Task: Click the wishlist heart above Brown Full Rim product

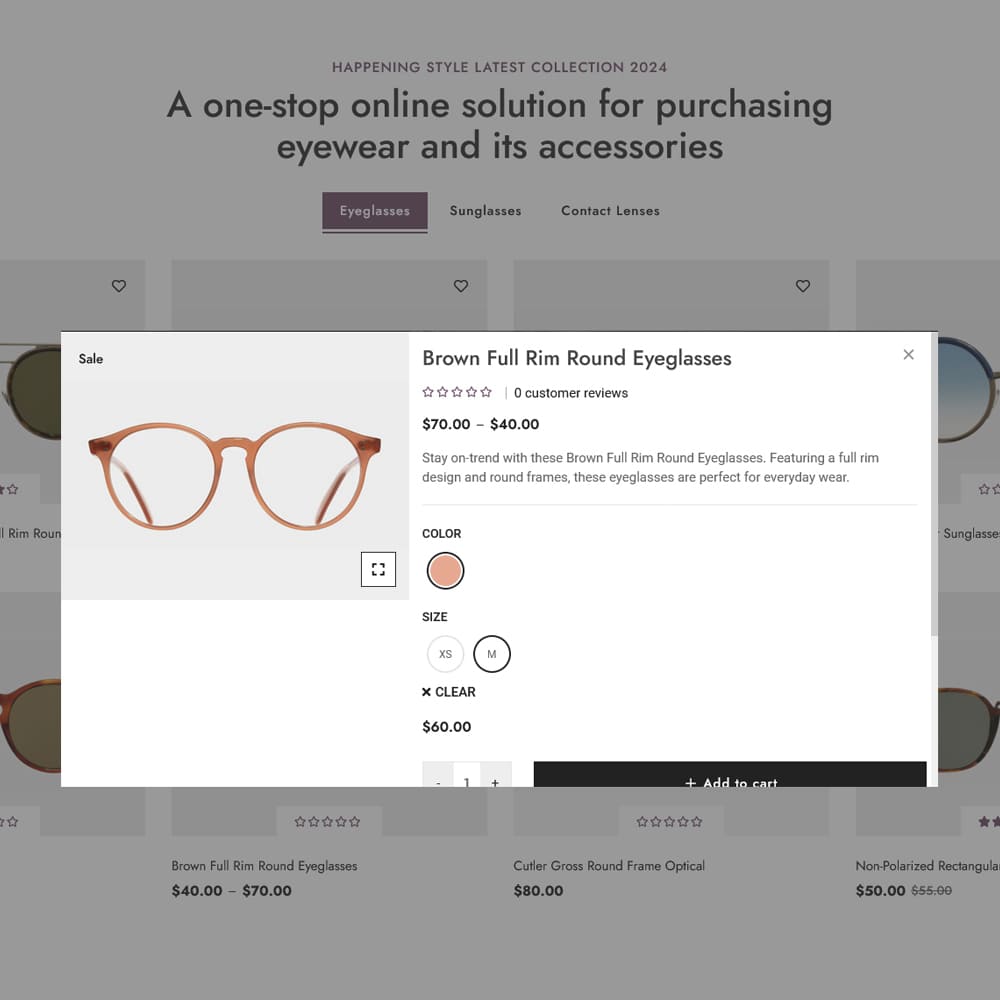Action: coord(460,286)
